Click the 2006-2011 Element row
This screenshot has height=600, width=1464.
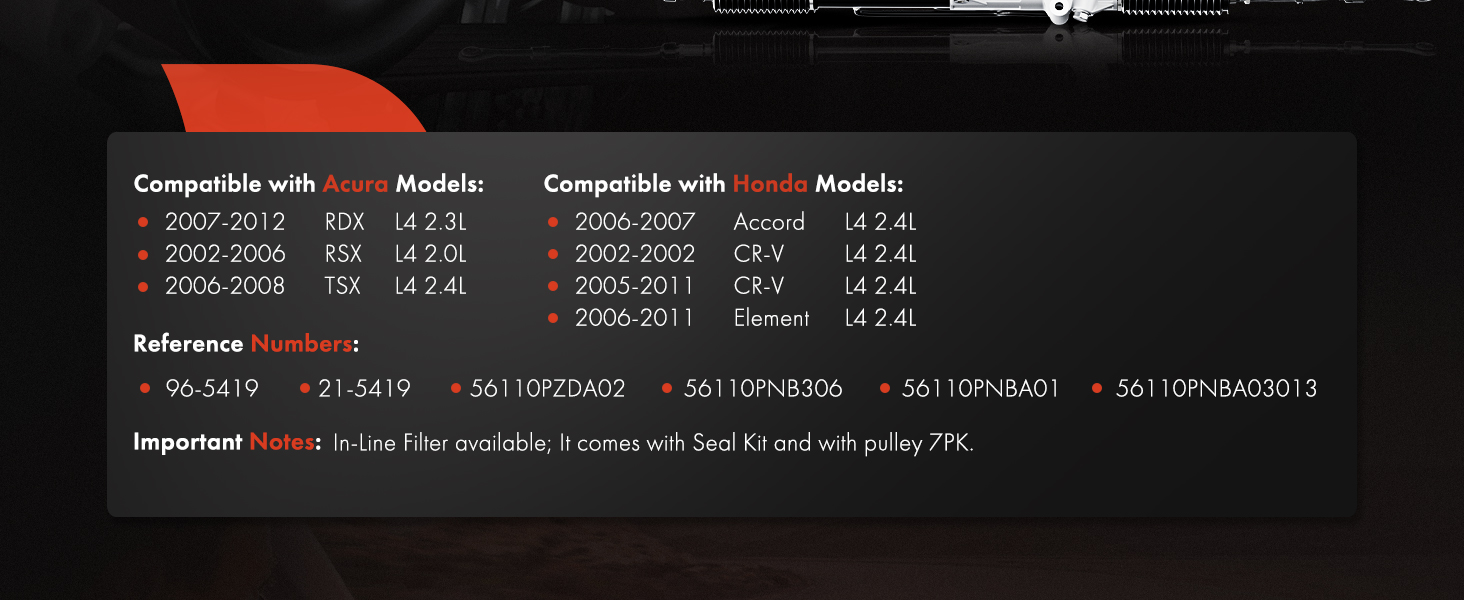(731, 318)
